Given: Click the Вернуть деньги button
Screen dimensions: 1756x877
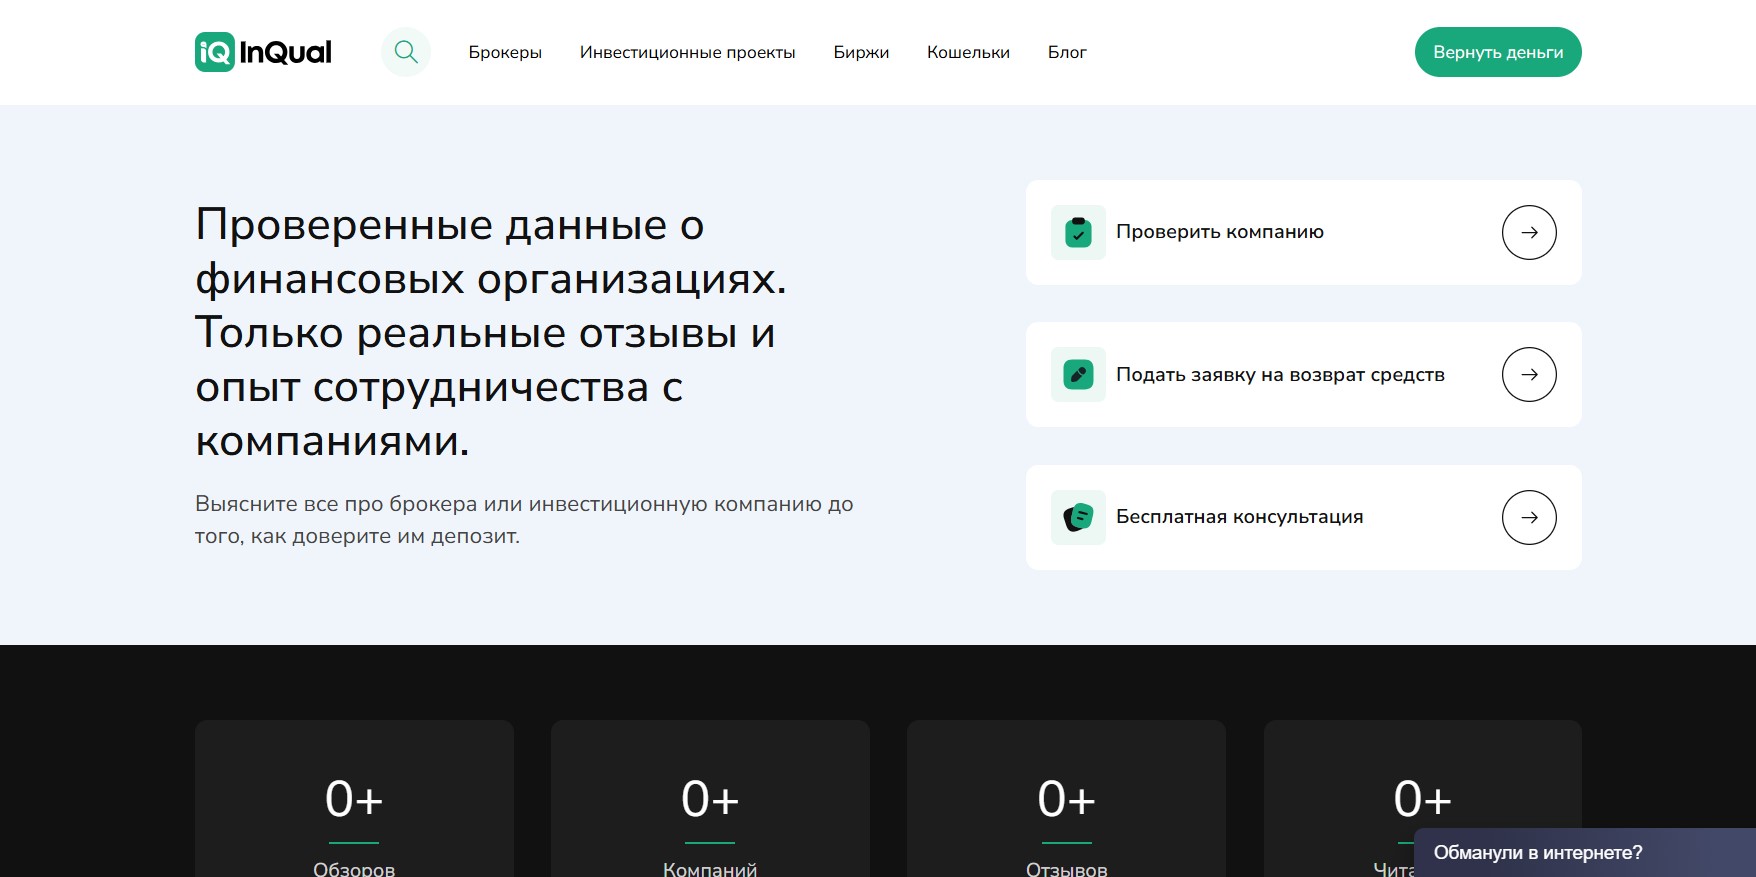Looking at the screenshot, I should click(x=1498, y=52).
